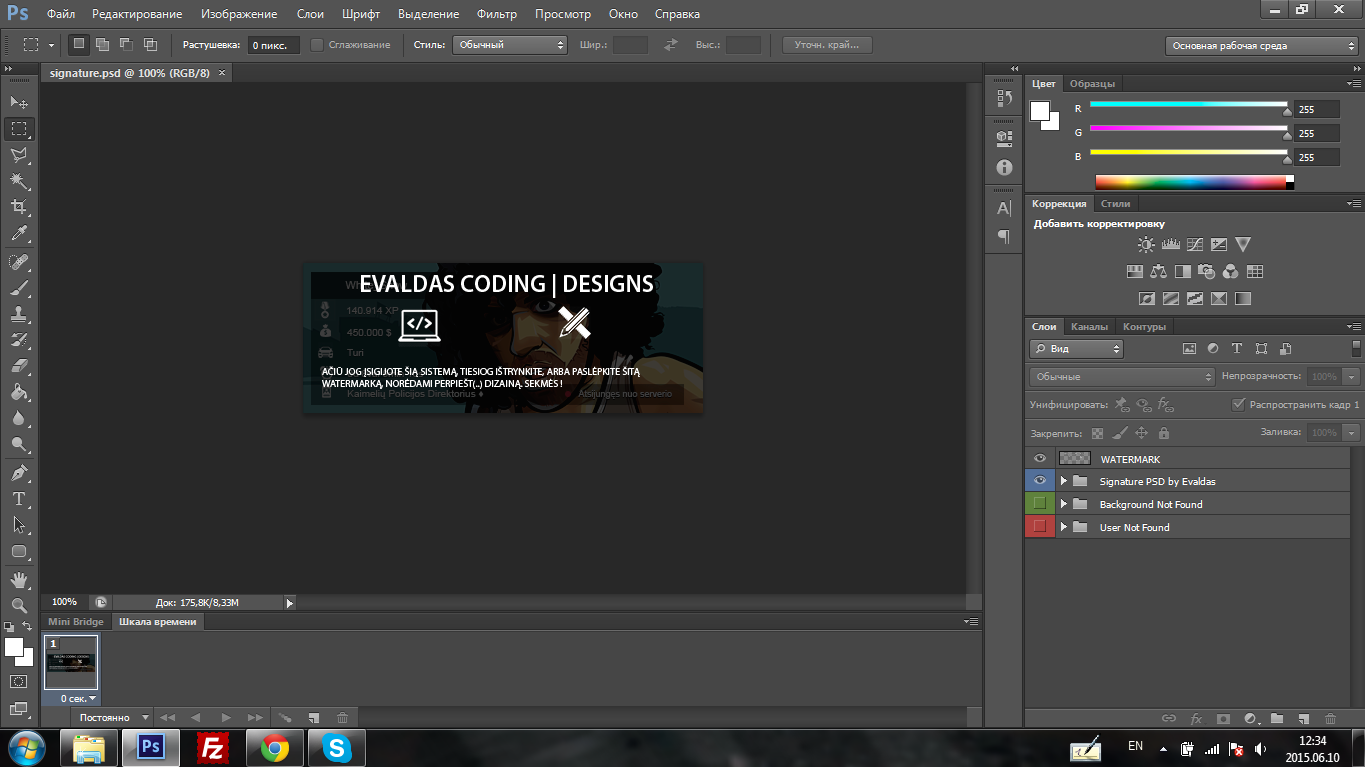1365x767 pixels.
Task: Select the Dodge tool
Action: click(19, 445)
